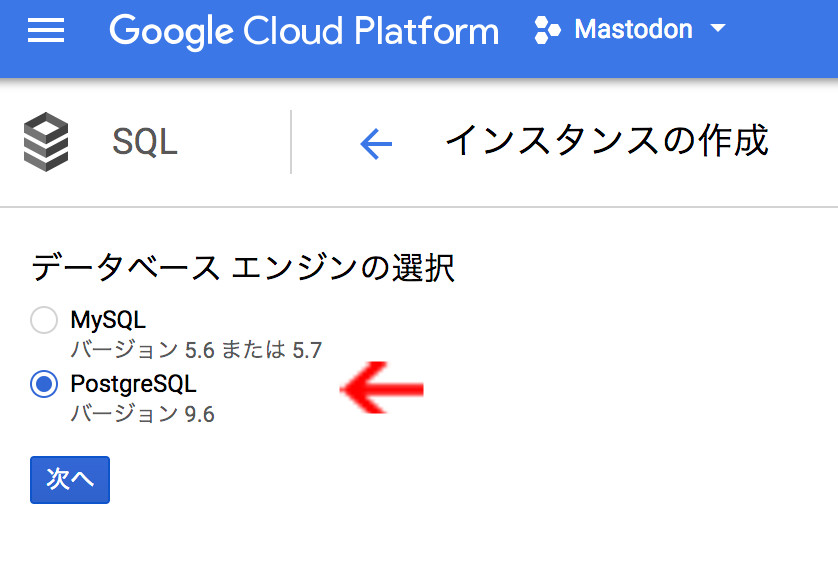This screenshot has height=564, width=838.
Task: Click the バージョン 9.6 description text
Action: pyautogui.click(x=142, y=413)
